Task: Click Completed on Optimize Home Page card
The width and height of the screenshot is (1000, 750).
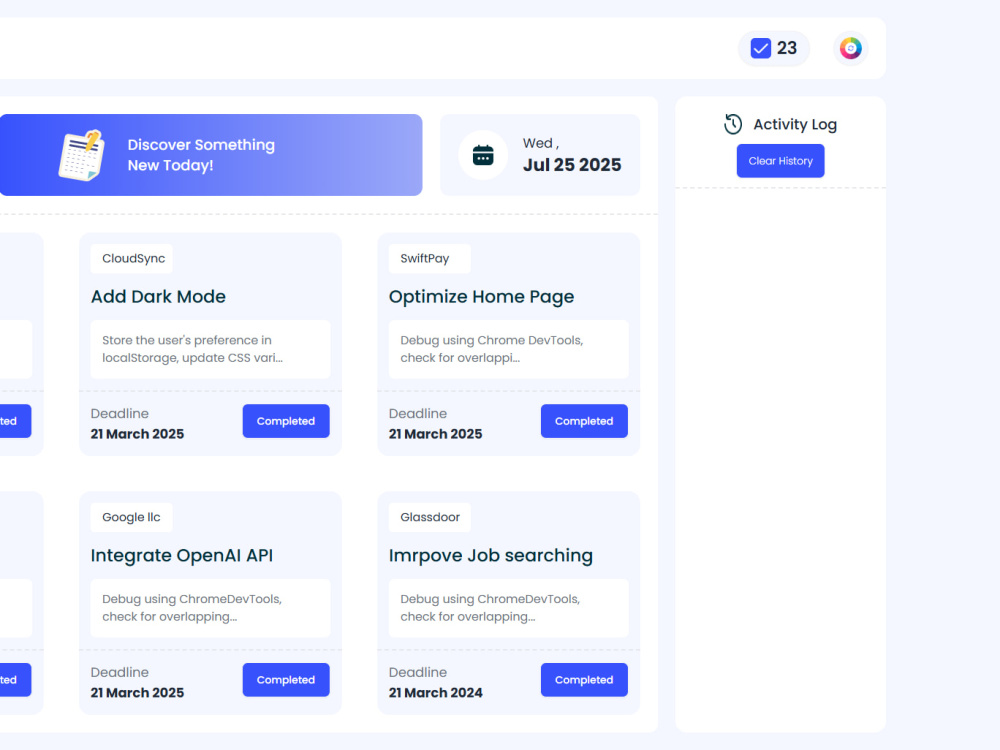Action: tap(584, 421)
